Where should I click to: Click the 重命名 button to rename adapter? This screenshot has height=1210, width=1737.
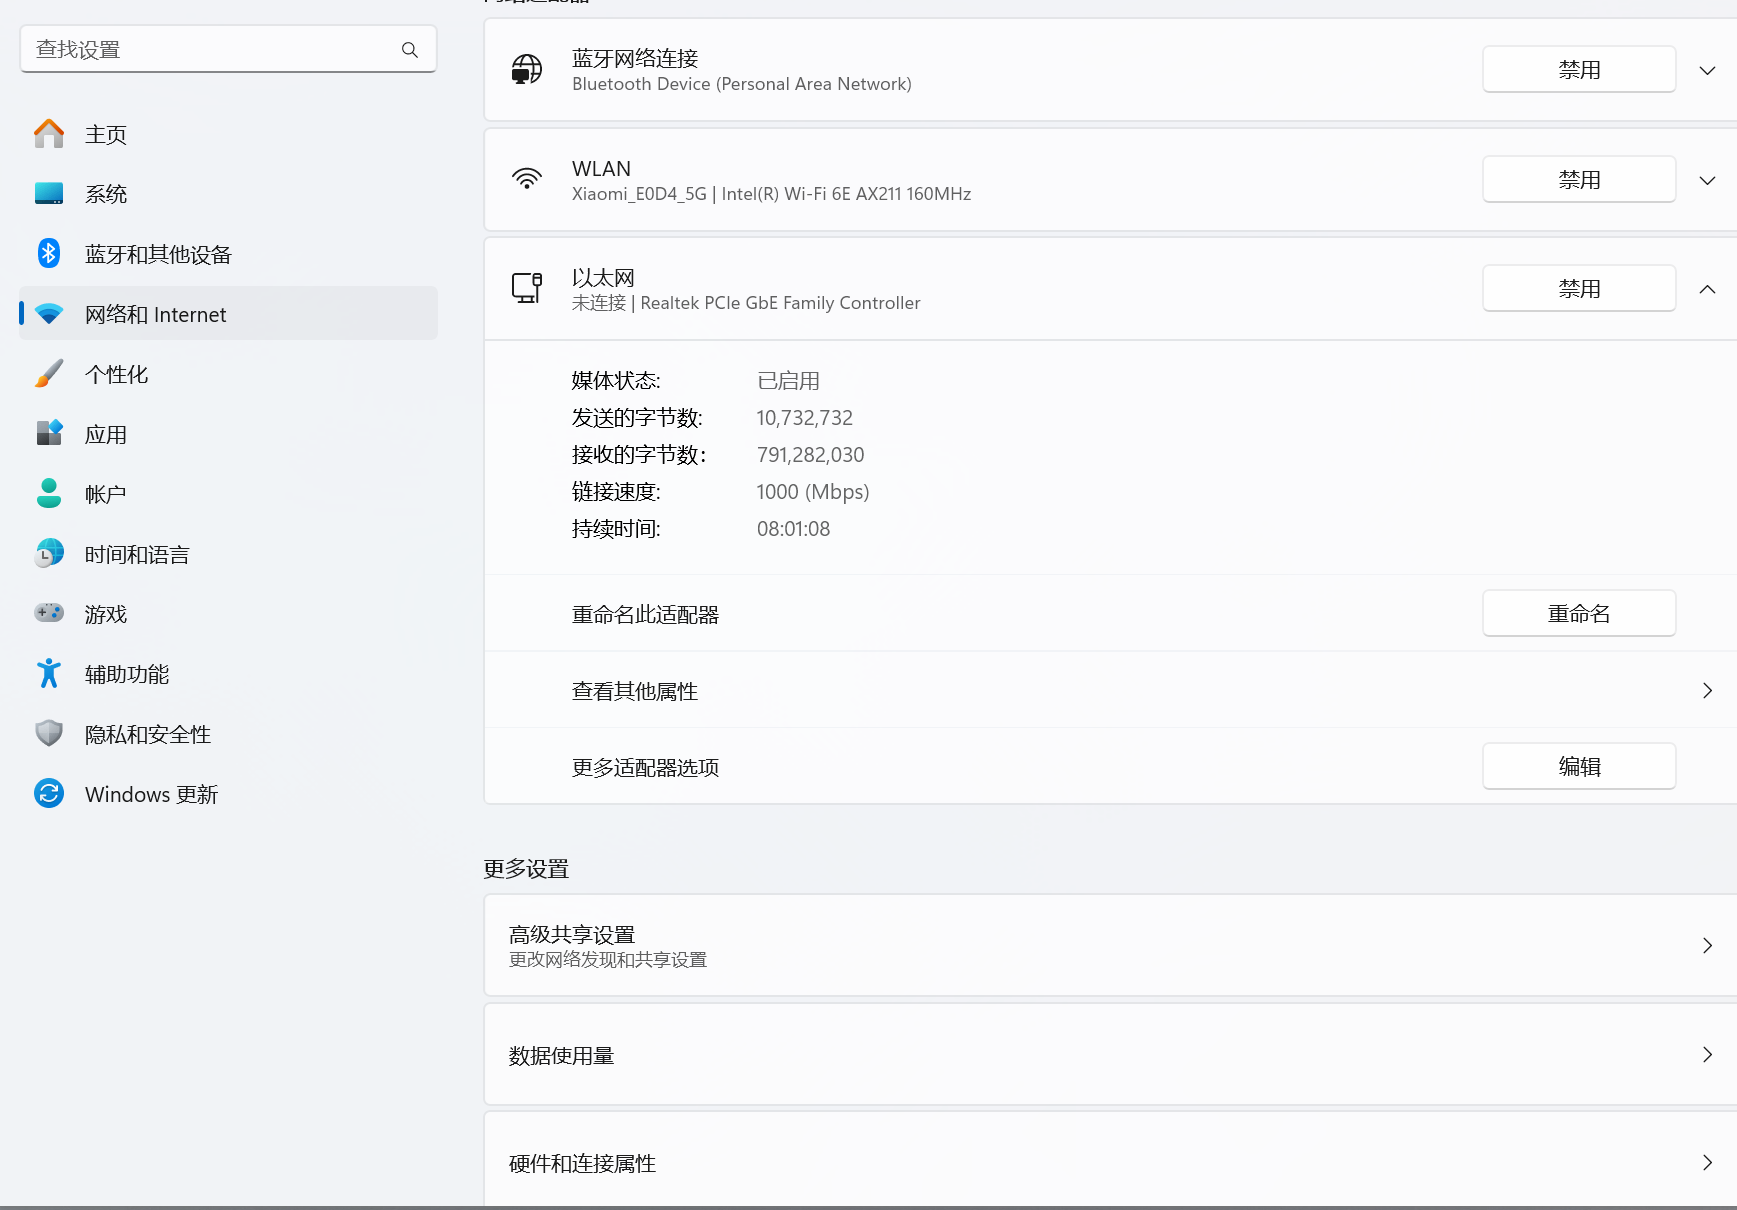pos(1578,613)
